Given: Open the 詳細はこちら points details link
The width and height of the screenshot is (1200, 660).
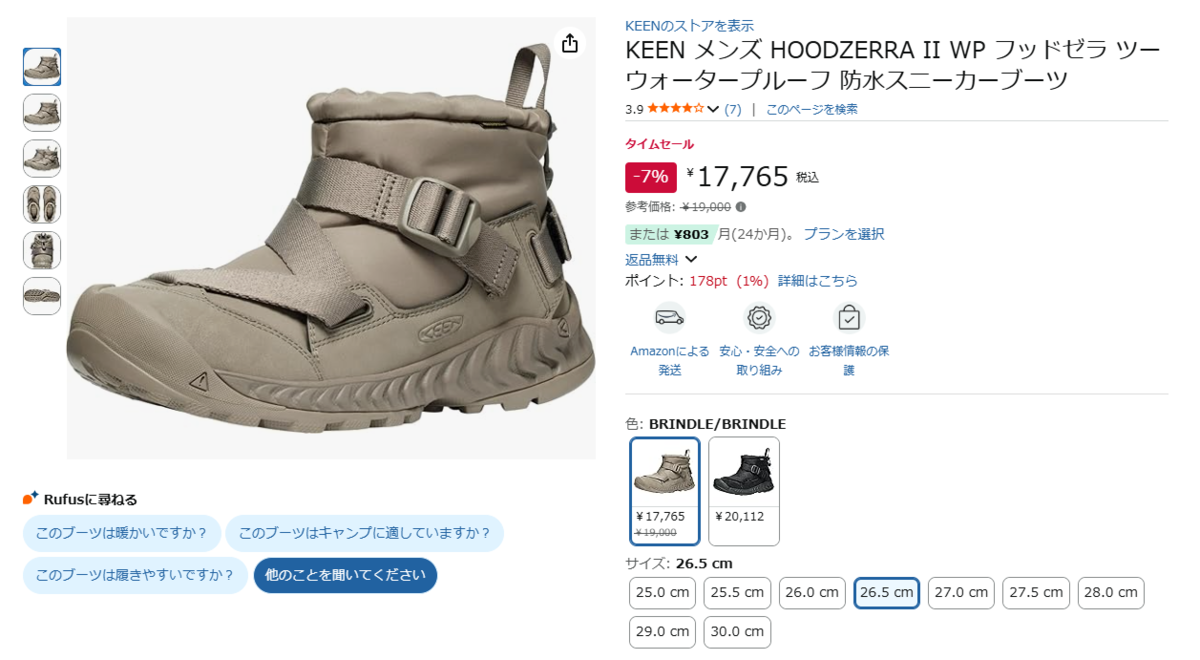Looking at the screenshot, I should coord(818,281).
